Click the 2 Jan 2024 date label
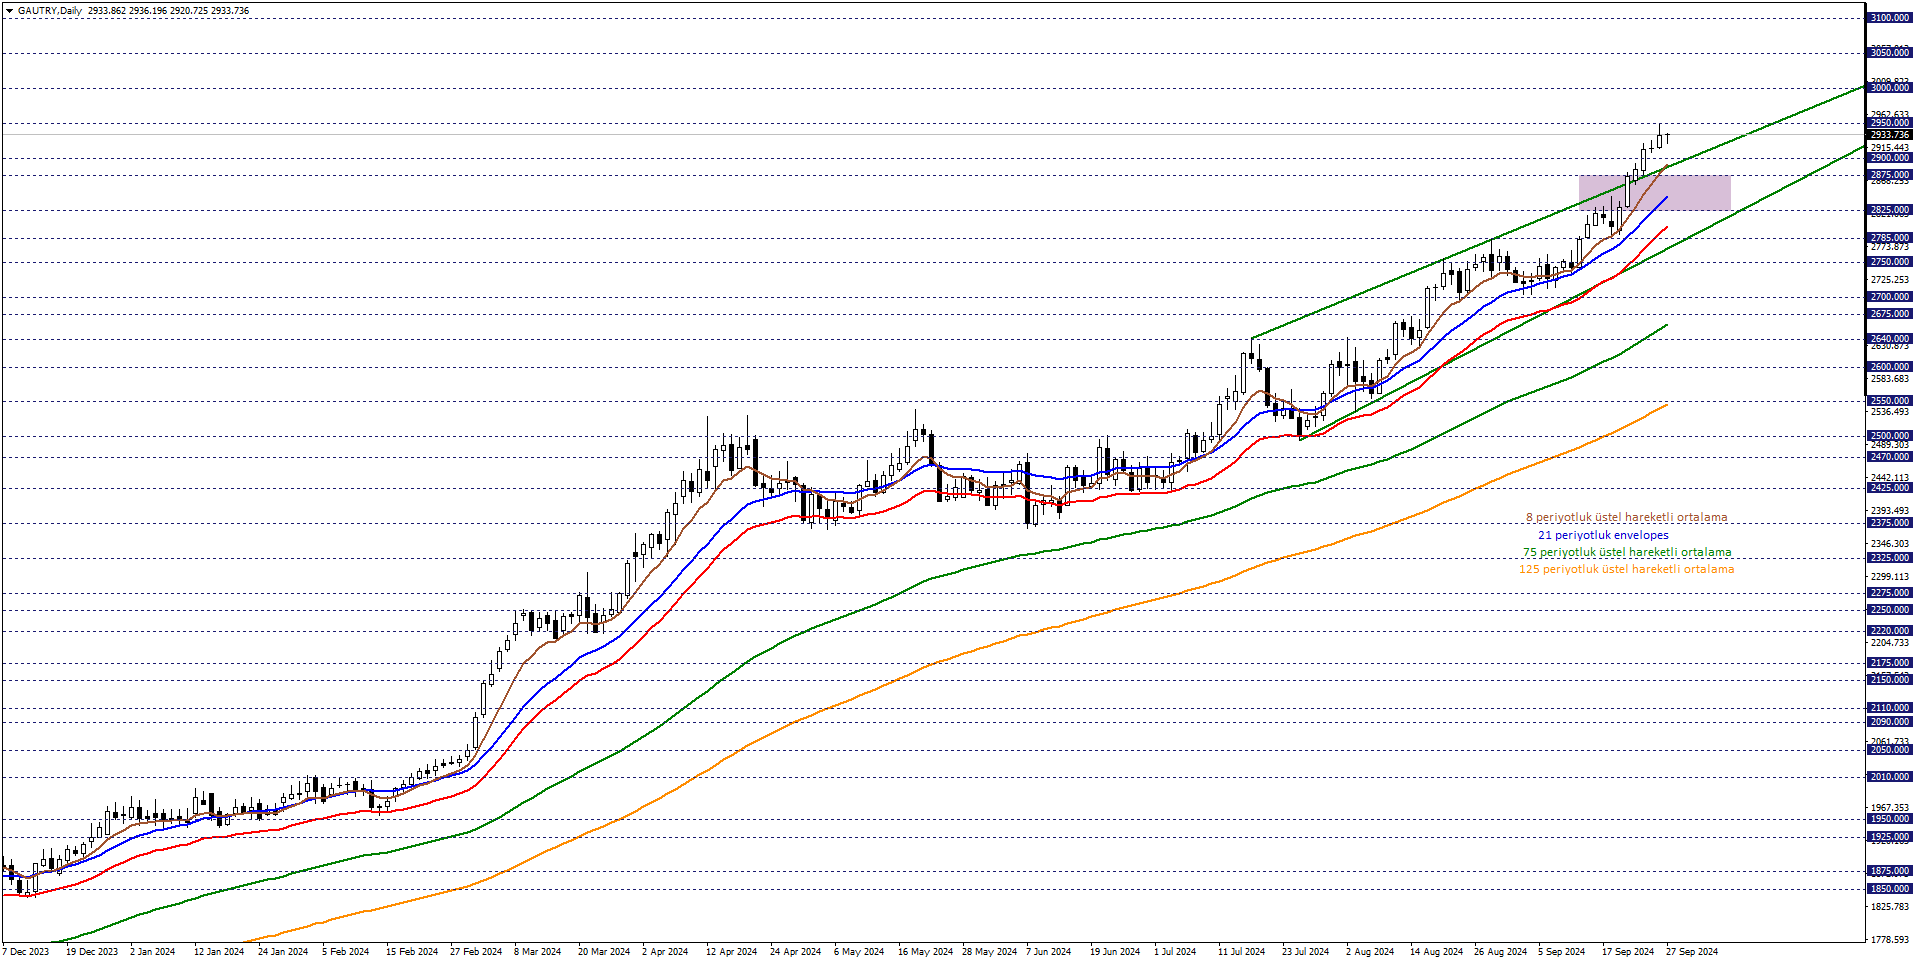The image size is (1916, 963). point(153,952)
